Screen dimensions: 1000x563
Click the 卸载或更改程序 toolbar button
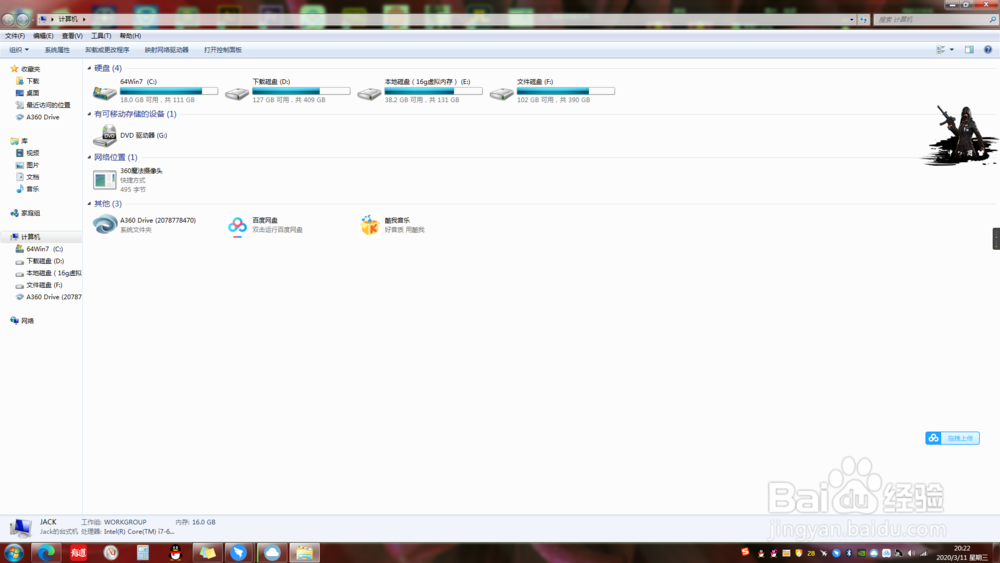tap(107, 50)
